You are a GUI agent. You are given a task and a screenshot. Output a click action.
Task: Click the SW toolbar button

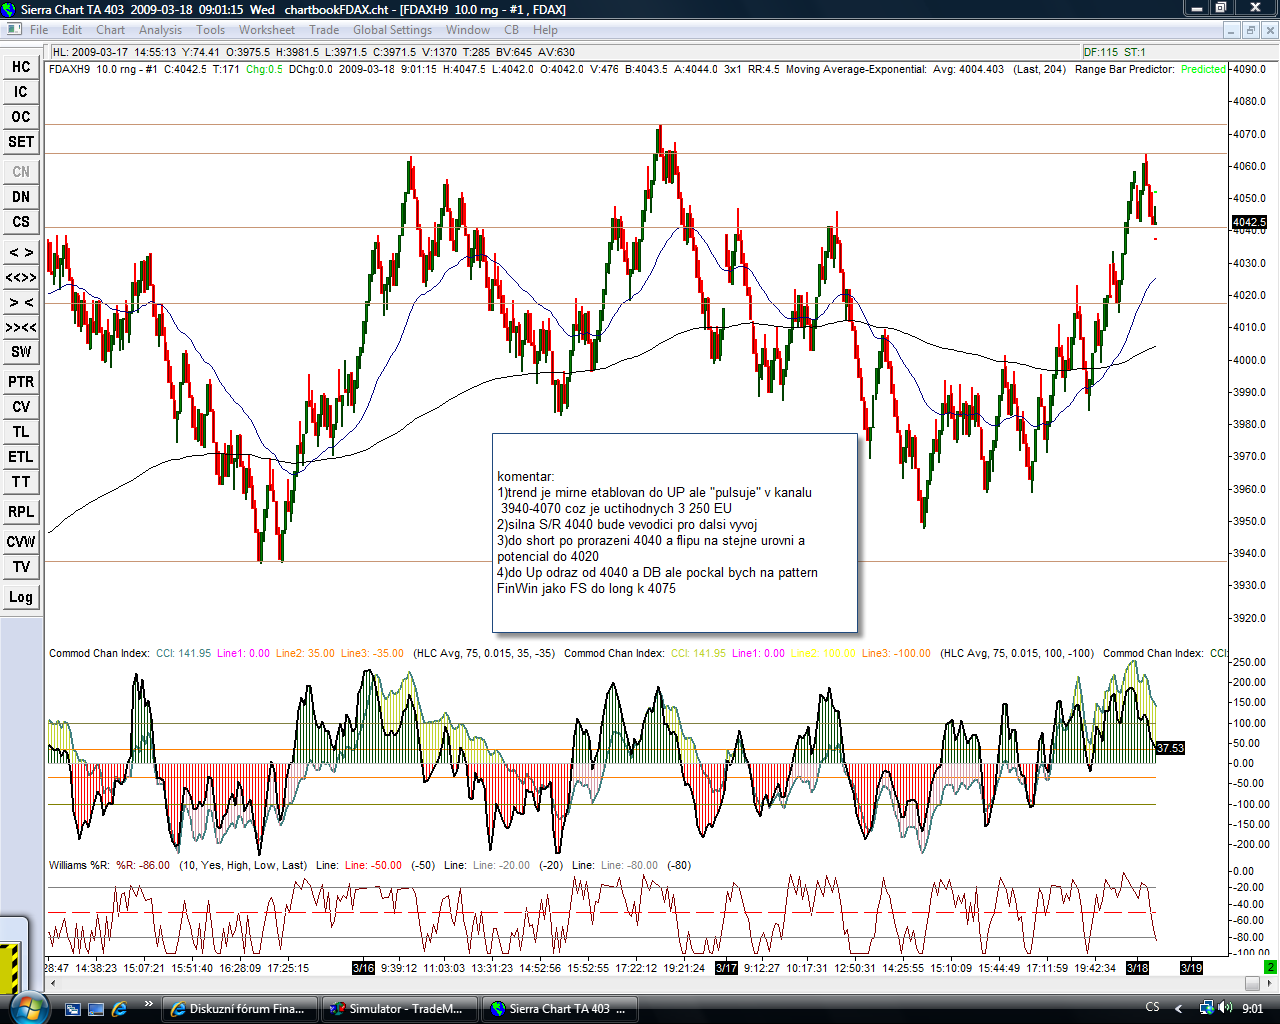click(21, 352)
